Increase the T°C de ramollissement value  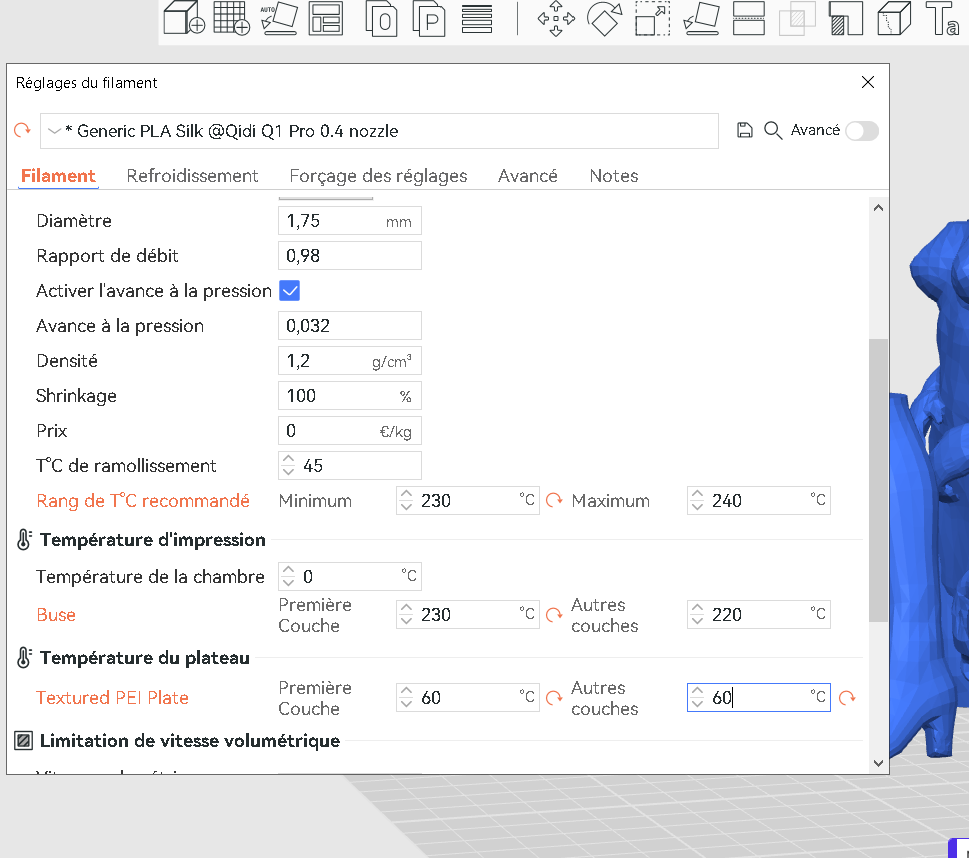coord(288,459)
